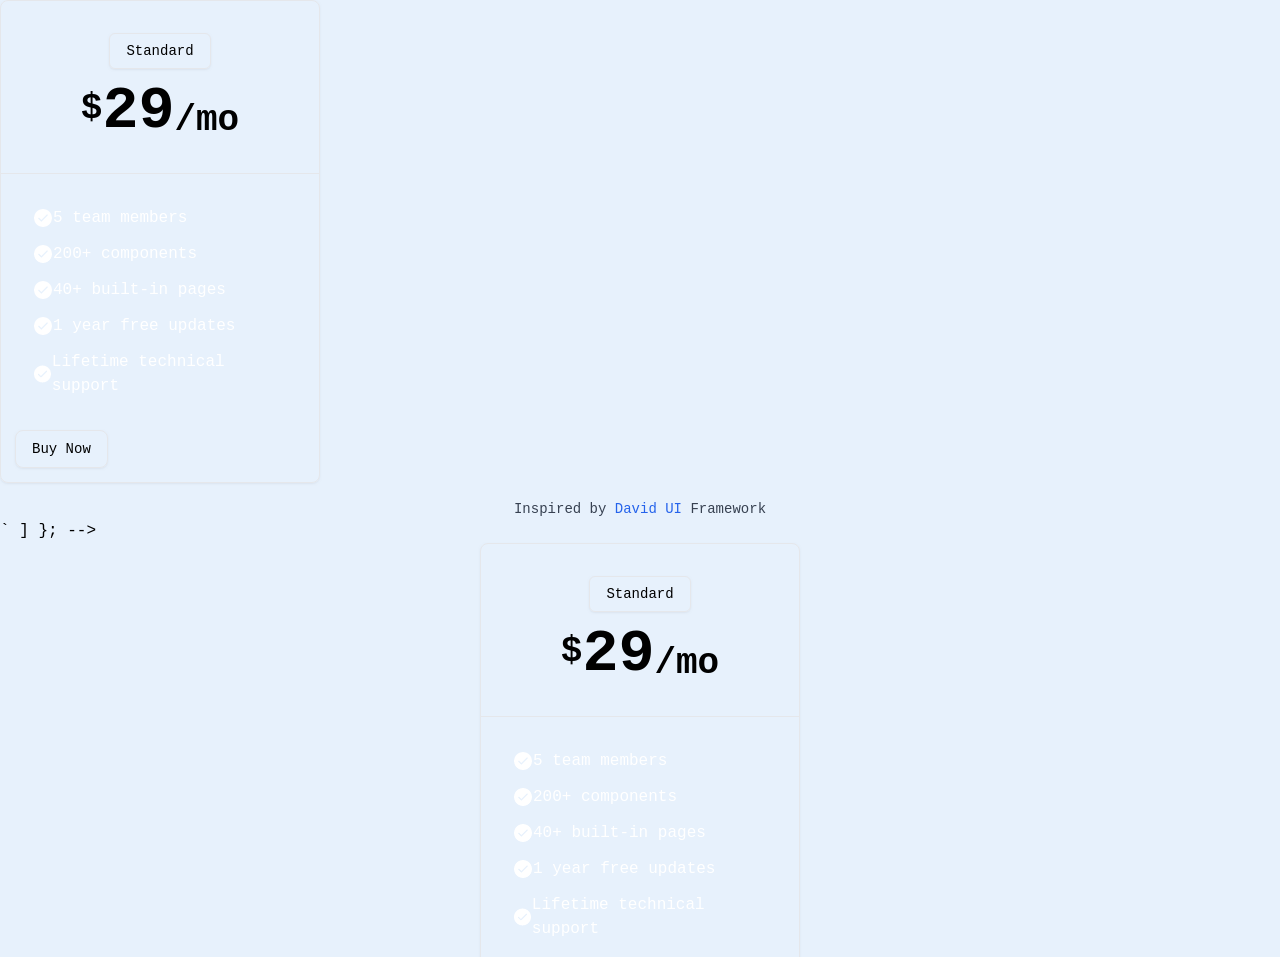Click the Standard badge in the second card
Image resolution: width=1280 pixels, height=957 pixels.
(x=640, y=594)
